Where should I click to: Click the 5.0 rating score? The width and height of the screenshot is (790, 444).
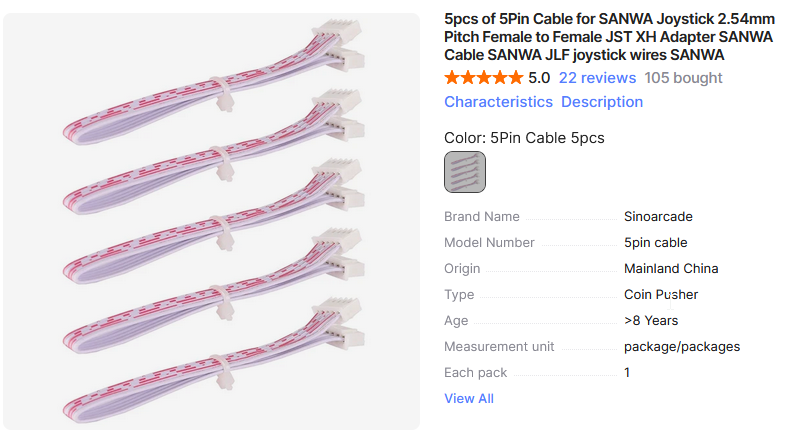point(539,78)
